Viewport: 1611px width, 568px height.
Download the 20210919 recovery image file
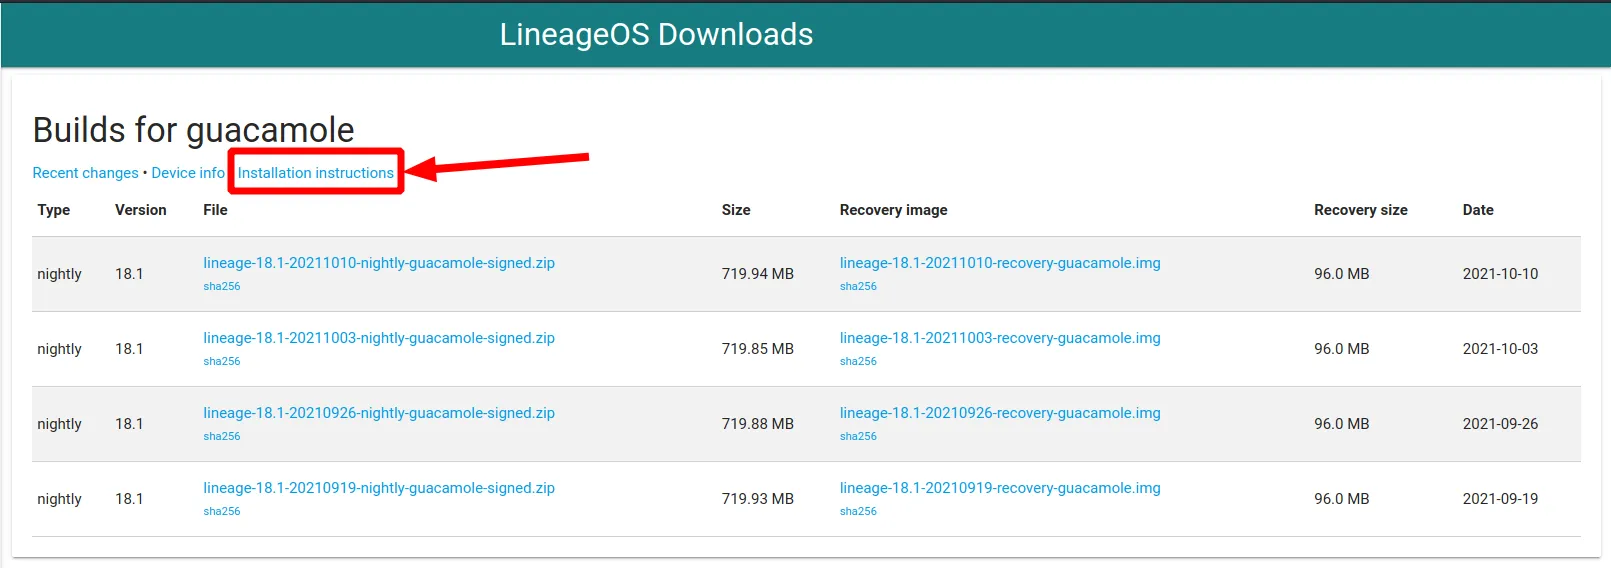click(999, 488)
